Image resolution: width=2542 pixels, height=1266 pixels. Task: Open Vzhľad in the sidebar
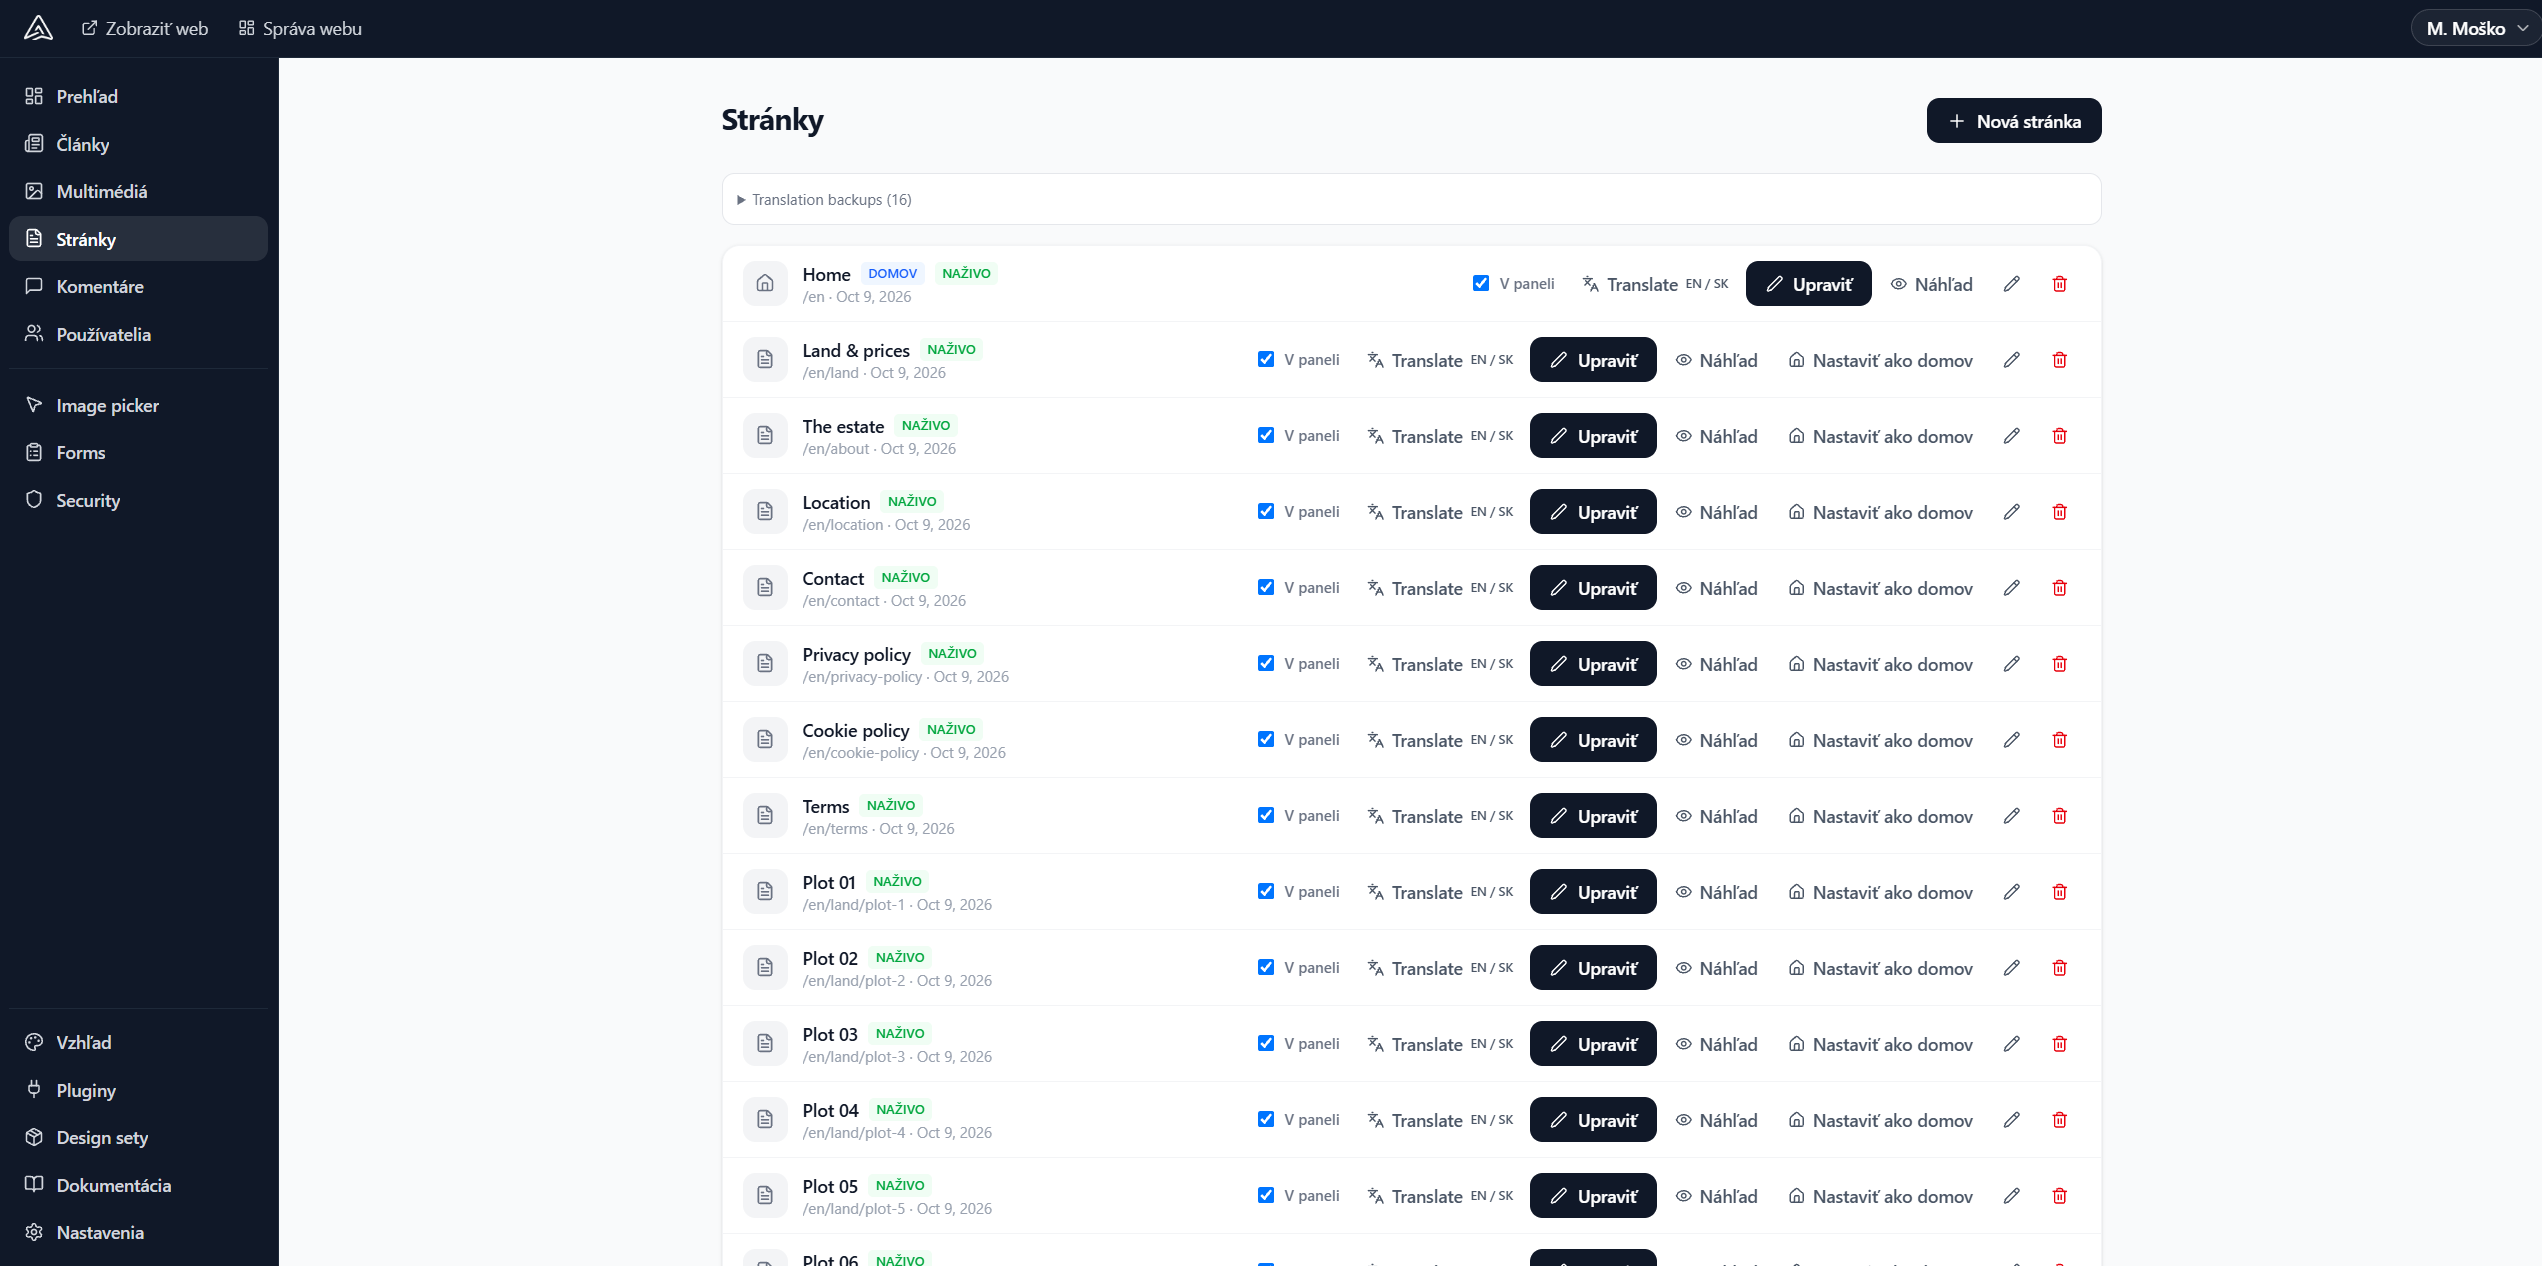pyautogui.click(x=138, y=1042)
